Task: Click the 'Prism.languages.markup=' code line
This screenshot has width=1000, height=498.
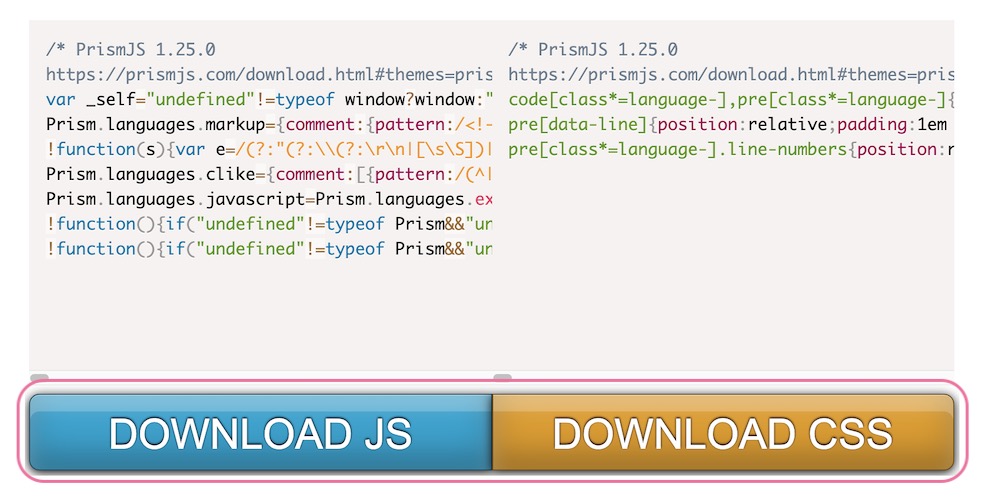Action: click(x=269, y=124)
